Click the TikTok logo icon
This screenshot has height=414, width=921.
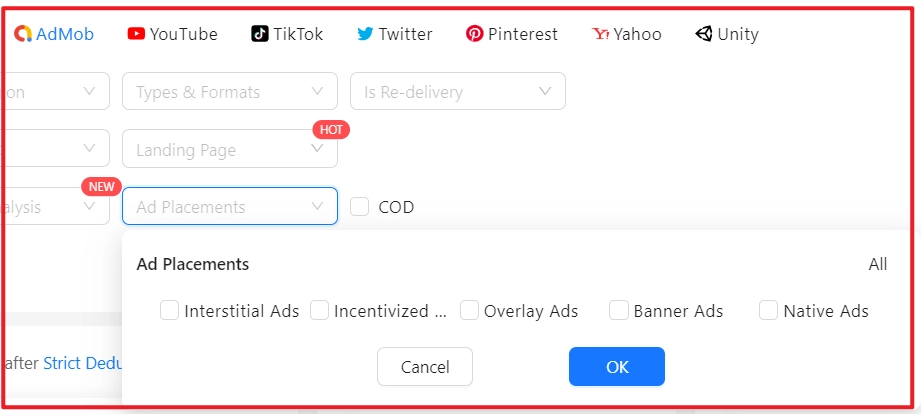(259, 34)
